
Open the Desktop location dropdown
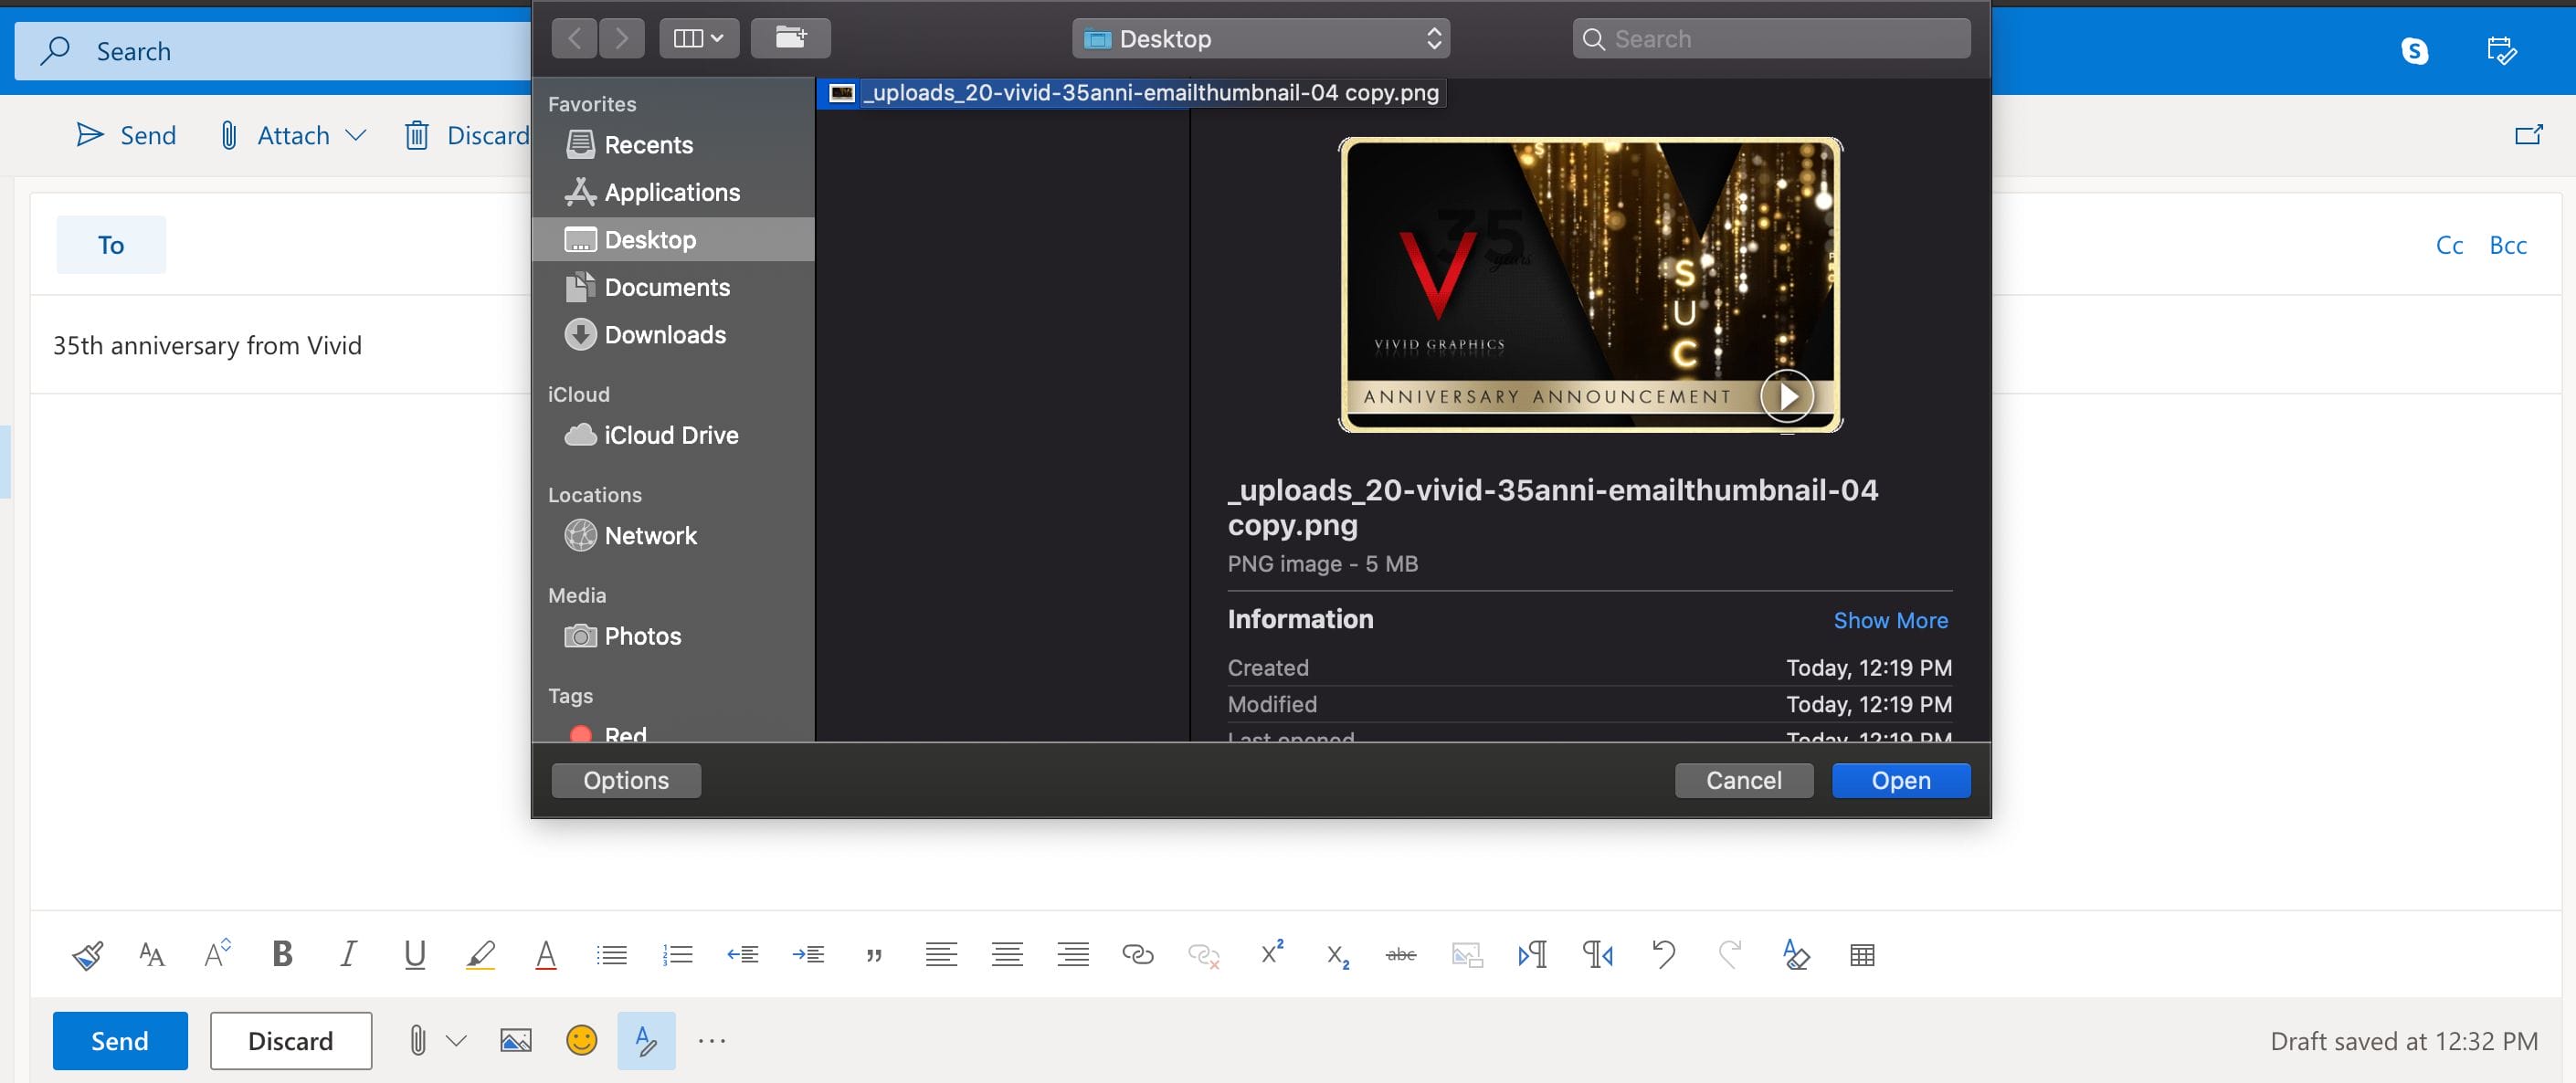click(1260, 38)
